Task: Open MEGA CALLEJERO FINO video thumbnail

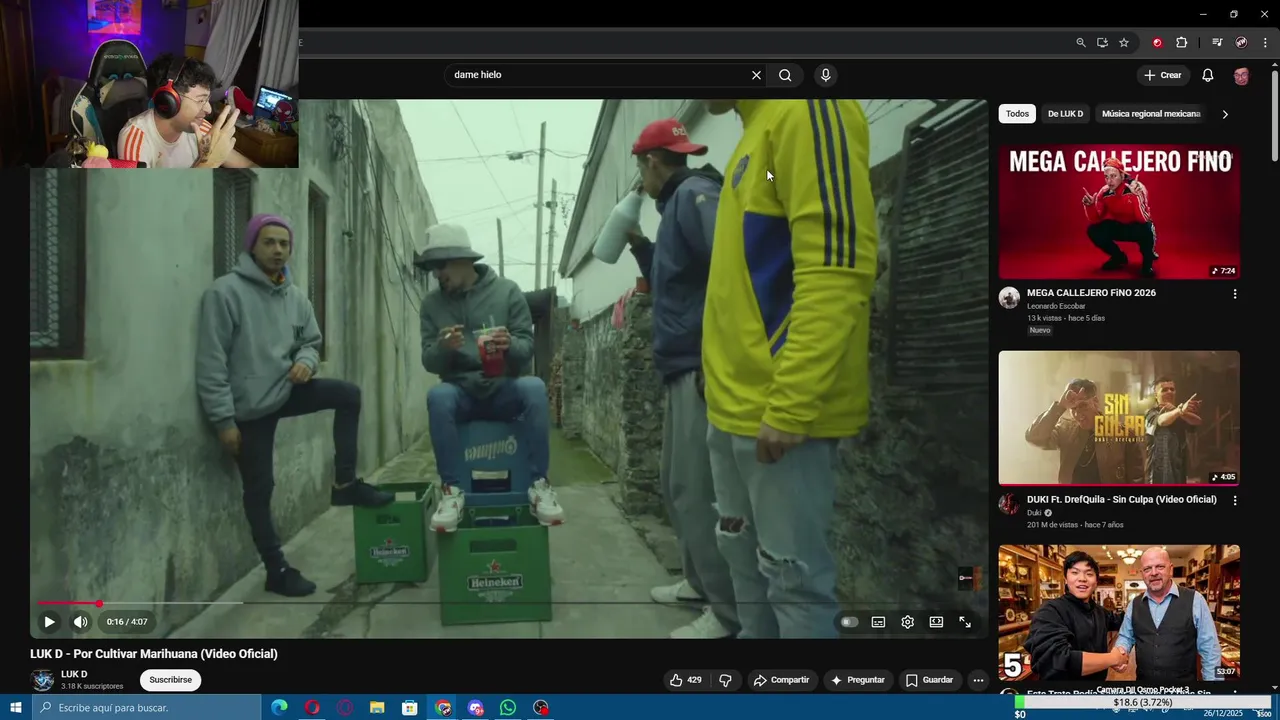Action: point(1119,212)
